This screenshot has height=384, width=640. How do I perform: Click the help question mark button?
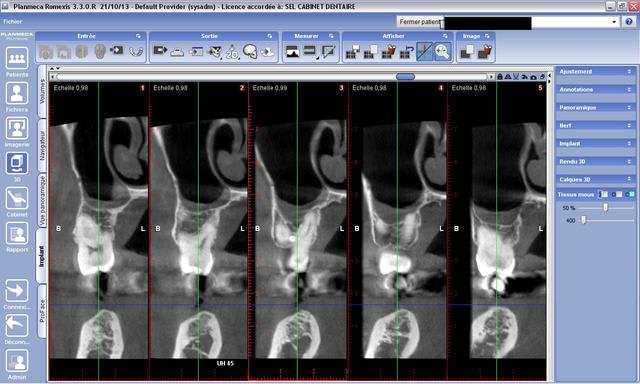[x=629, y=22]
